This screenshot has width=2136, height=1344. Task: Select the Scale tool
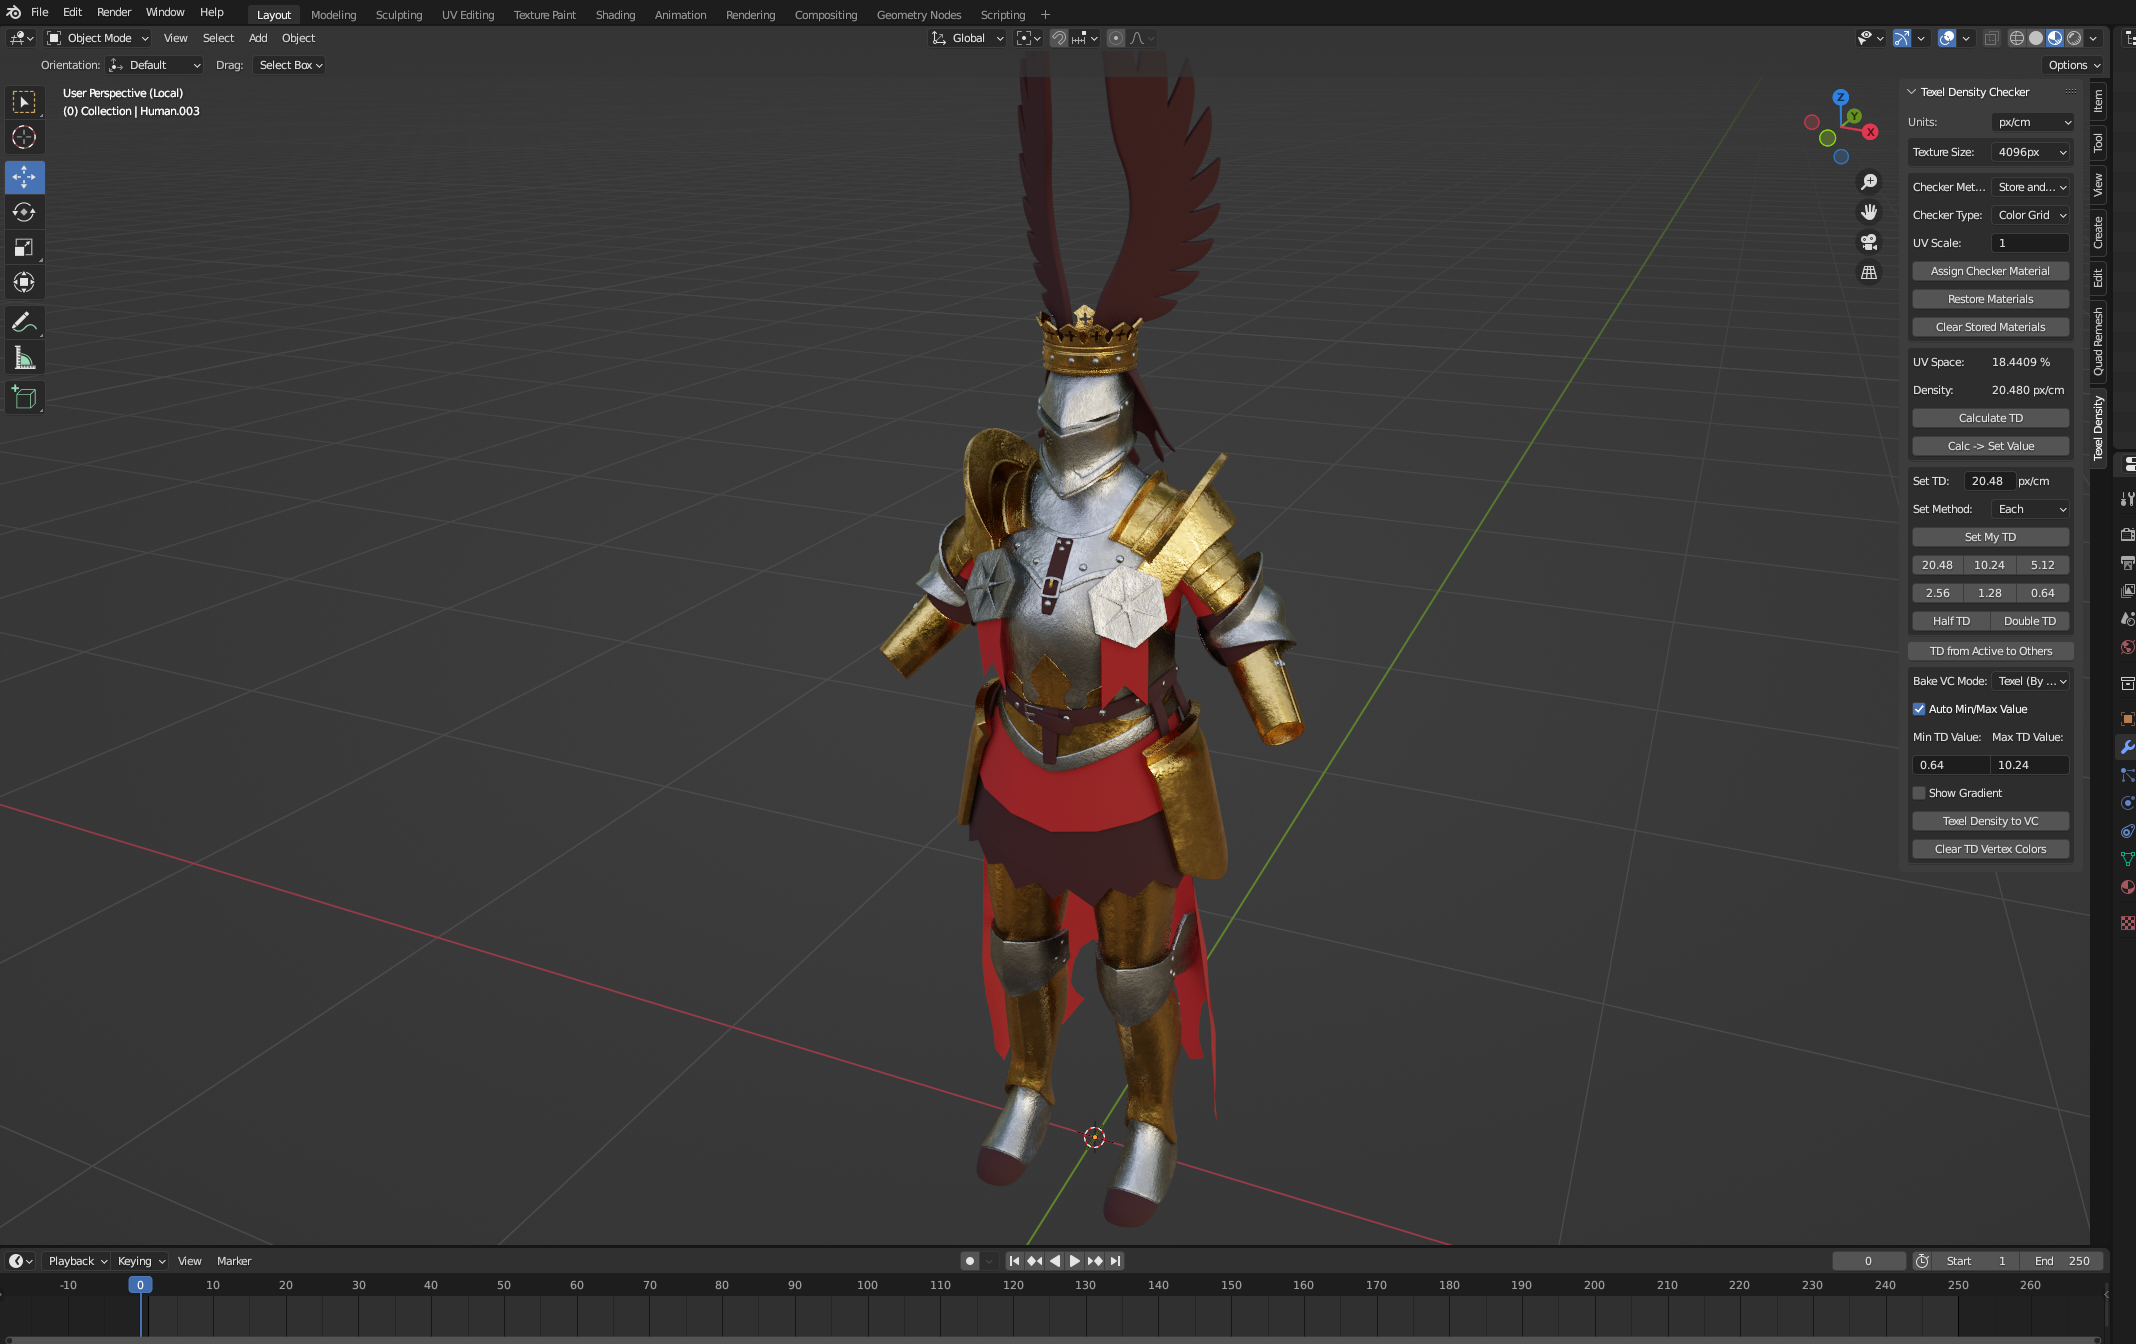[24, 247]
